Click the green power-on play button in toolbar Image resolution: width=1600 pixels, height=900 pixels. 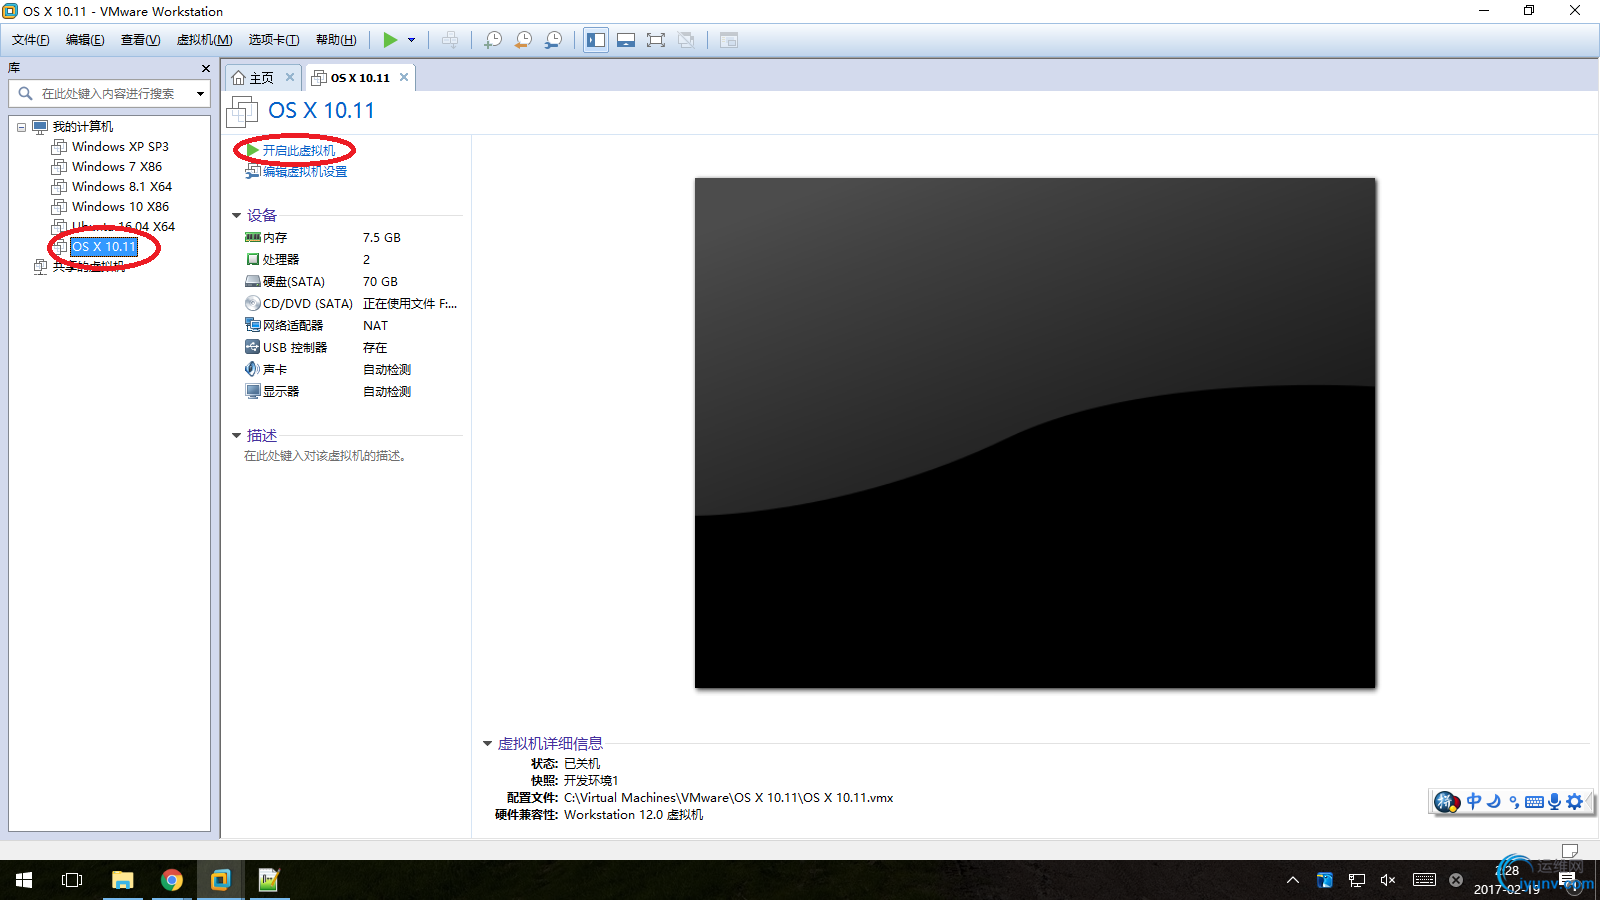coord(390,40)
